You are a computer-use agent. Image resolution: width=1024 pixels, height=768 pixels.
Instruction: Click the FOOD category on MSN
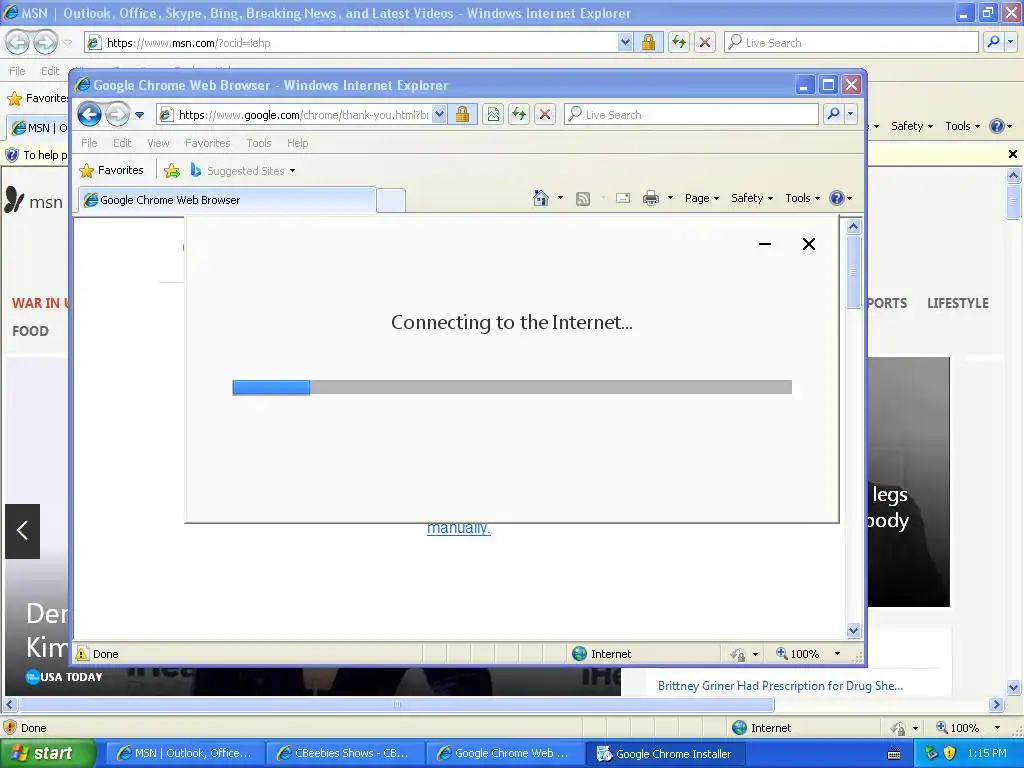[x=30, y=331]
